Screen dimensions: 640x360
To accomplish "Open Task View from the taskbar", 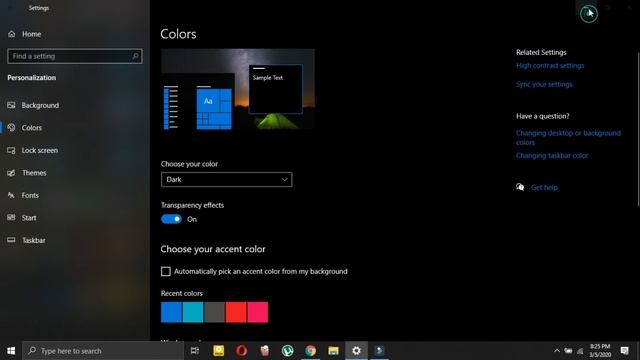I will click(195, 351).
